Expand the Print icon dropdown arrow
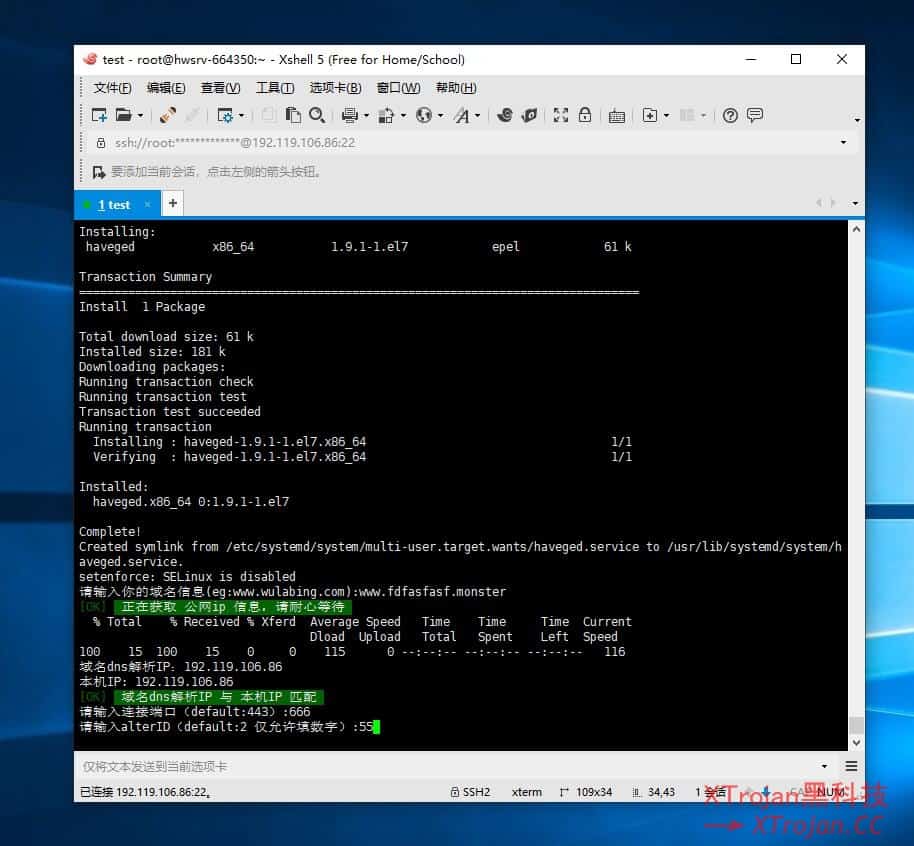 [367, 116]
